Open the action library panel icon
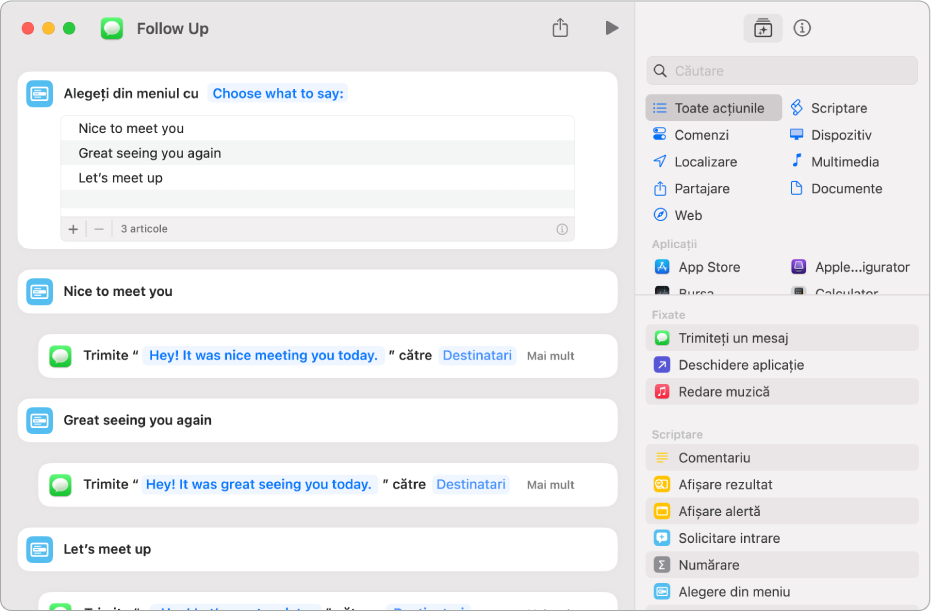 click(762, 28)
